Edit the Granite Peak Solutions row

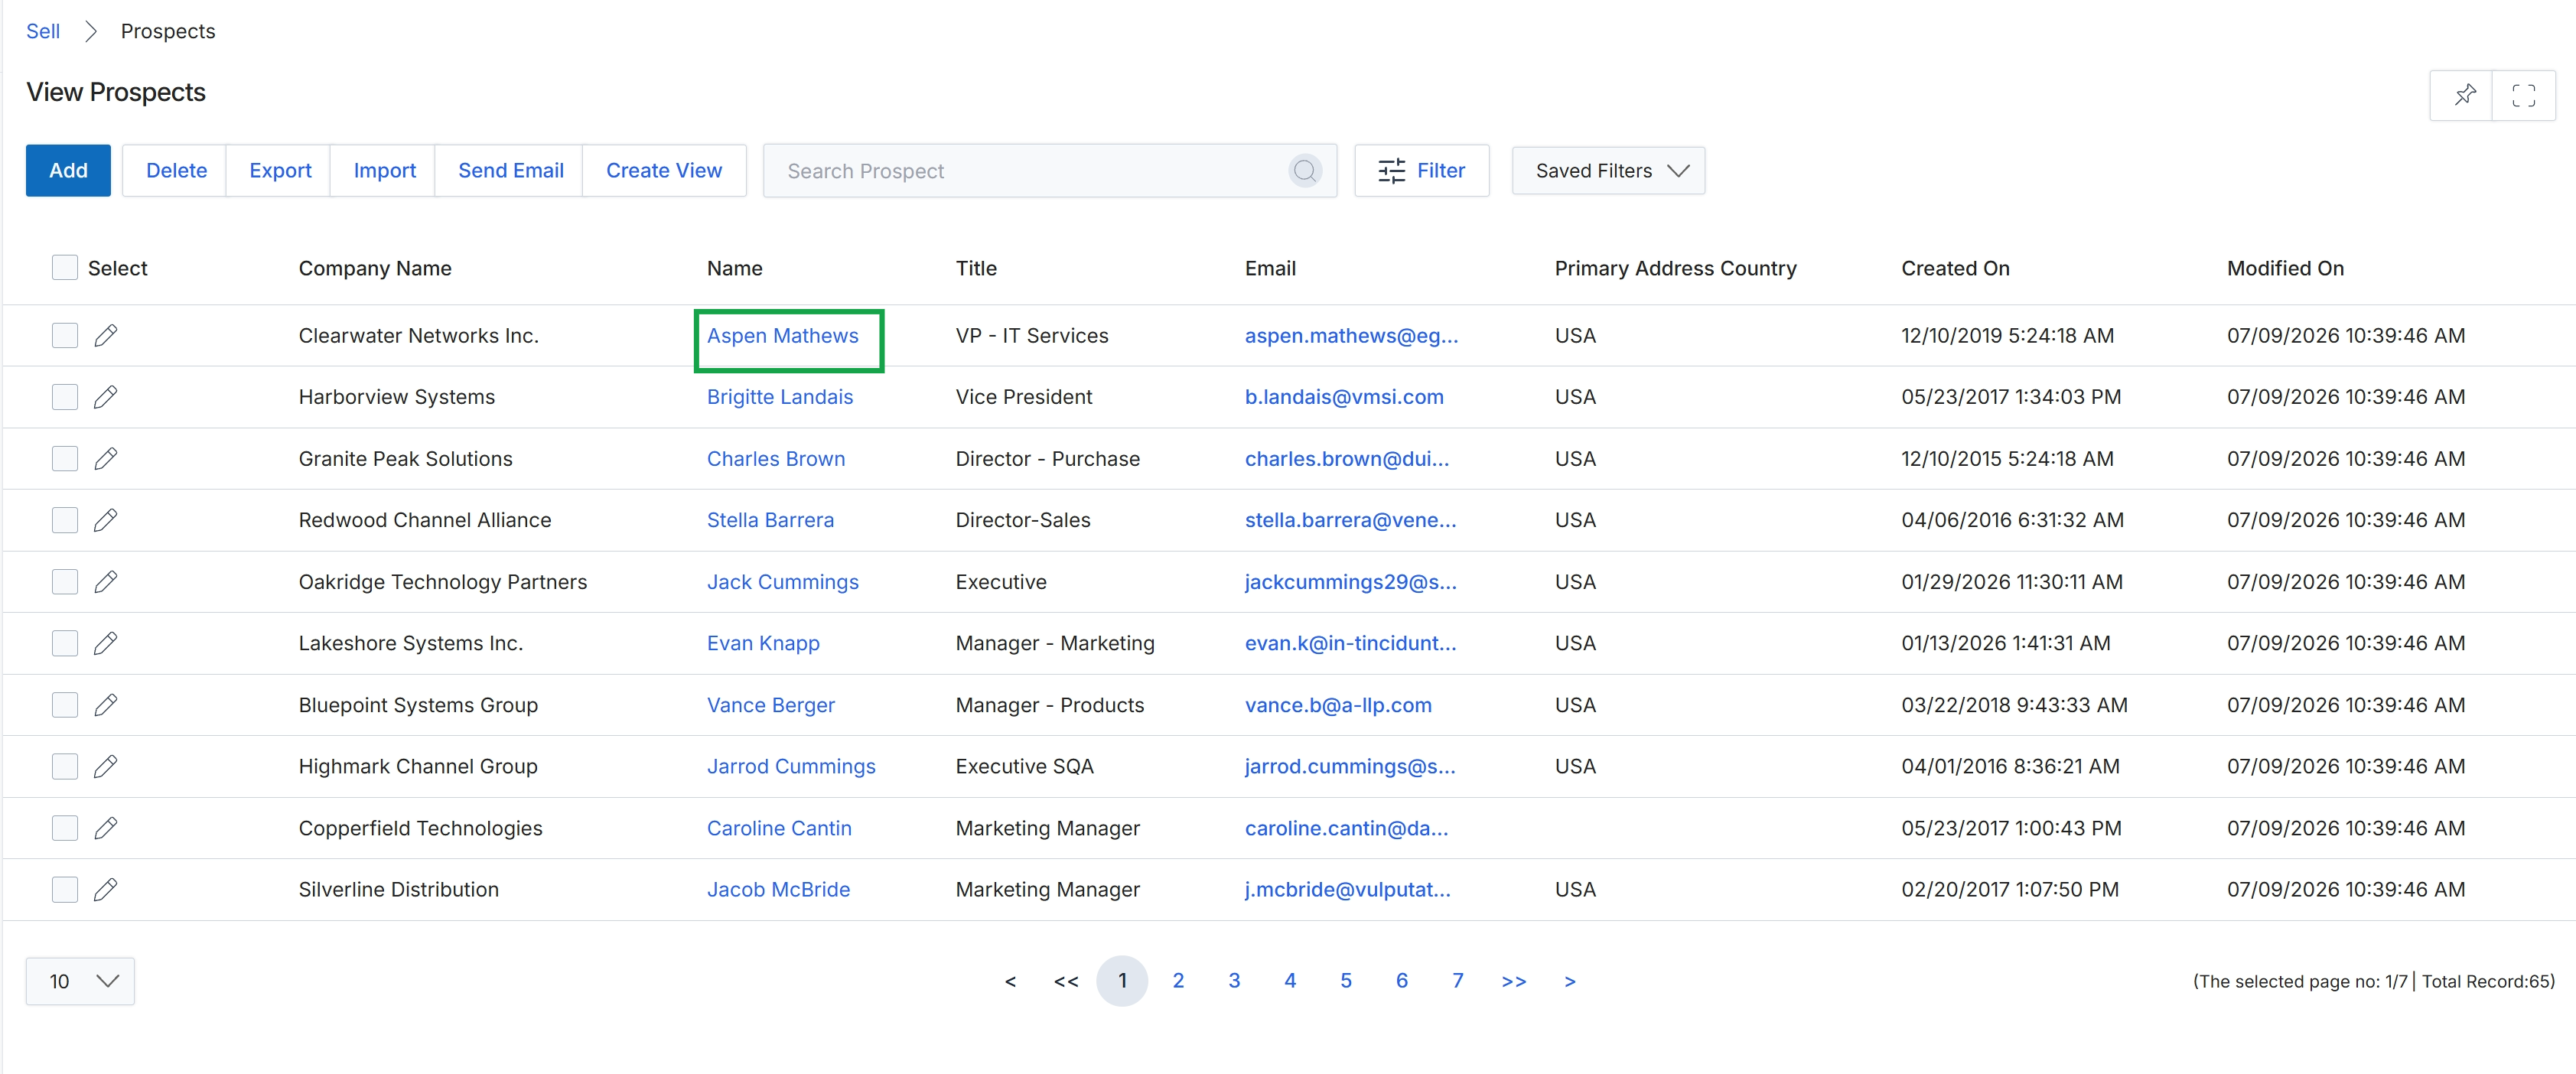106,459
